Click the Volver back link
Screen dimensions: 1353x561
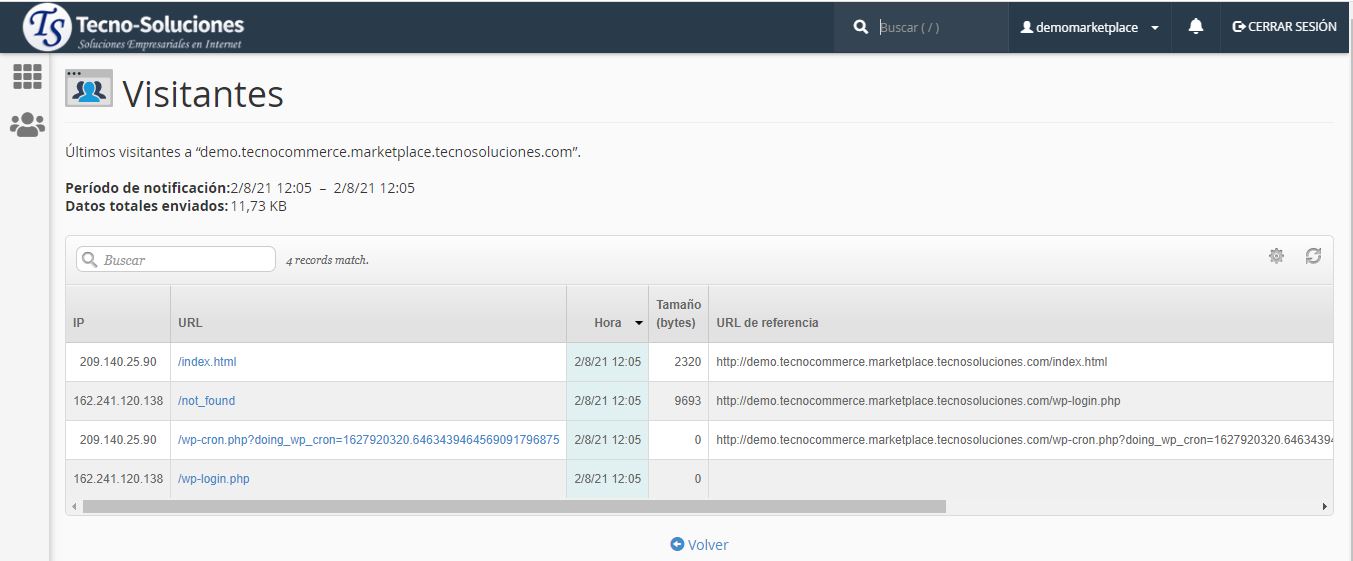(x=699, y=545)
